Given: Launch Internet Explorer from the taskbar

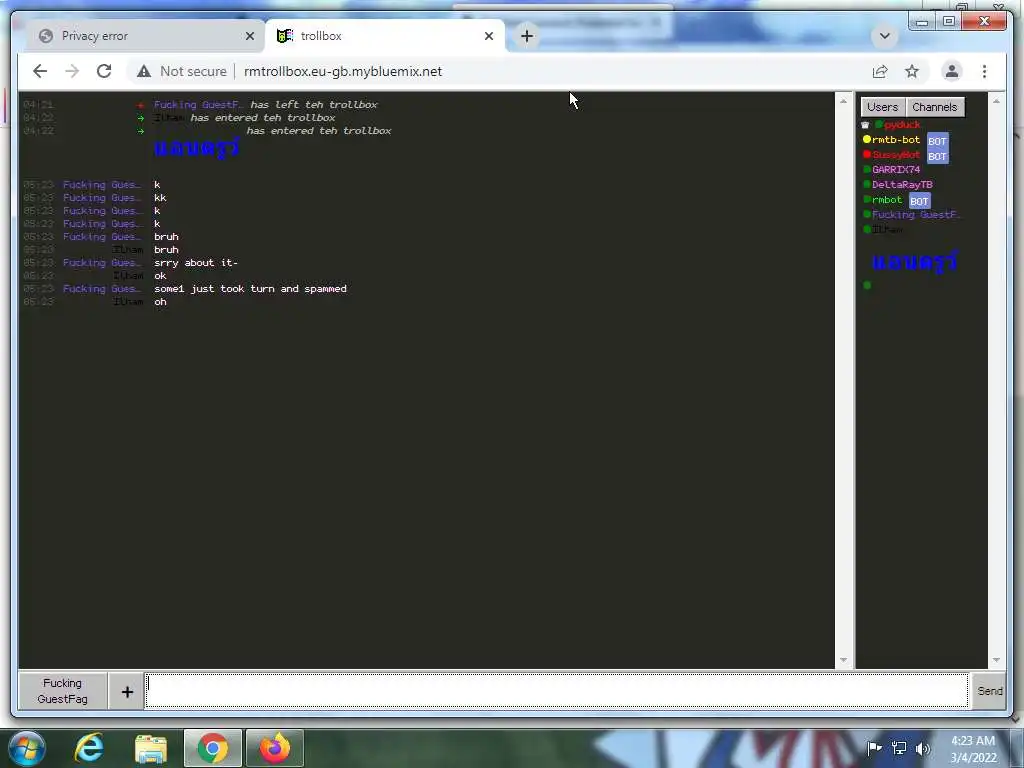Looking at the screenshot, I should [x=89, y=748].
